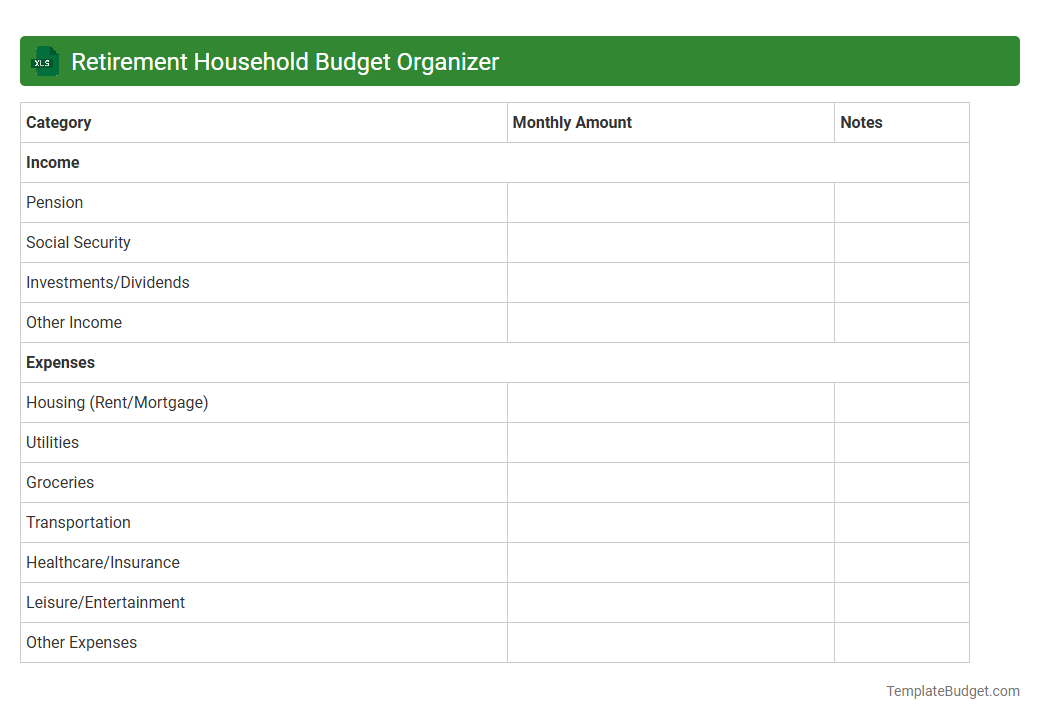Screen dimensions: 1040x720
Task: Select the Housing (Rent/Mortgage) label
Action: [117, 402]
